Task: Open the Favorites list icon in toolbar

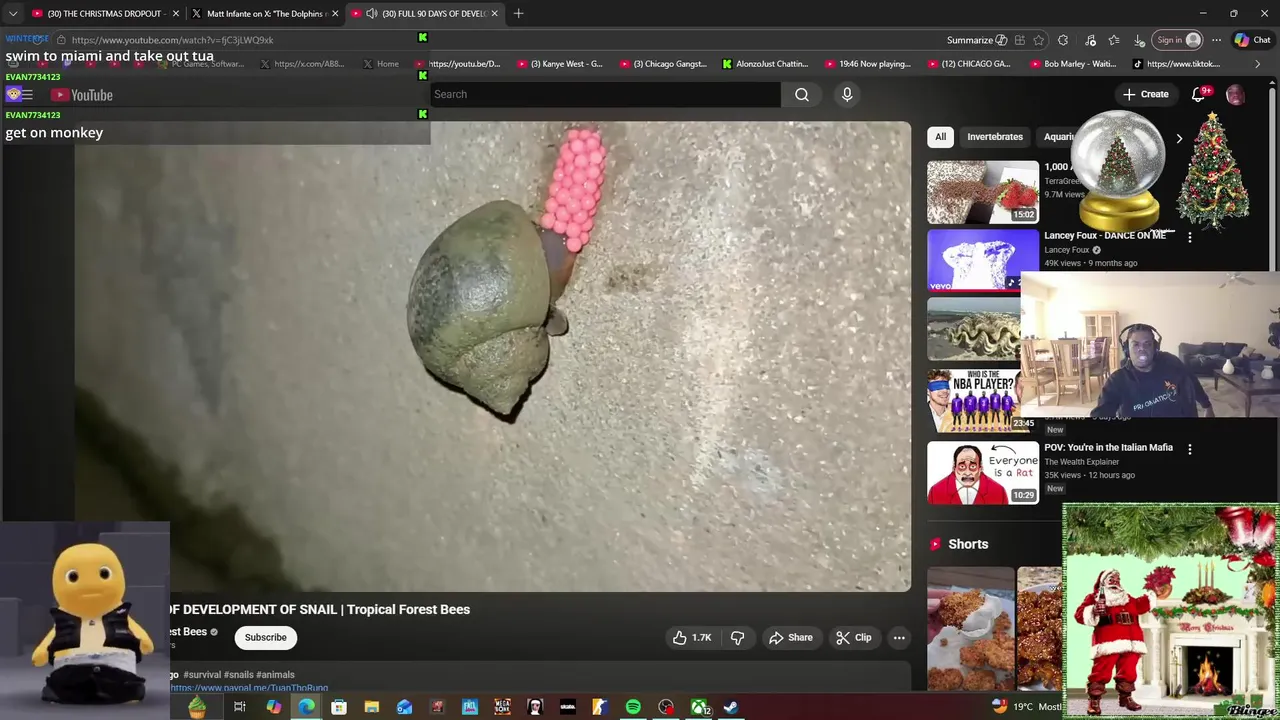Action: click(x=1114, y=40)
